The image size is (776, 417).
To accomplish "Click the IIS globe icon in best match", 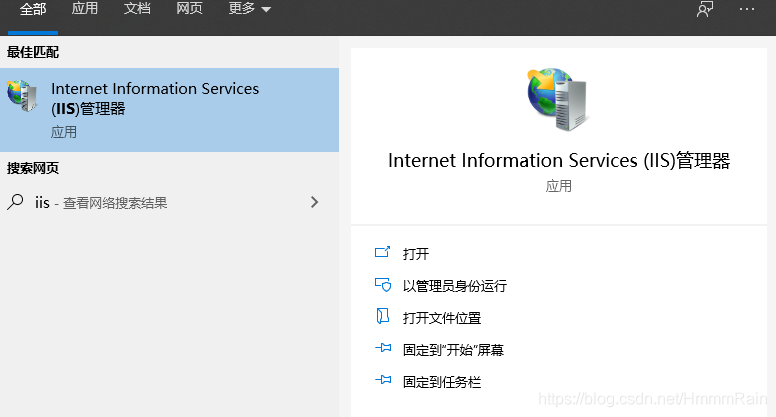I will 22,95.
